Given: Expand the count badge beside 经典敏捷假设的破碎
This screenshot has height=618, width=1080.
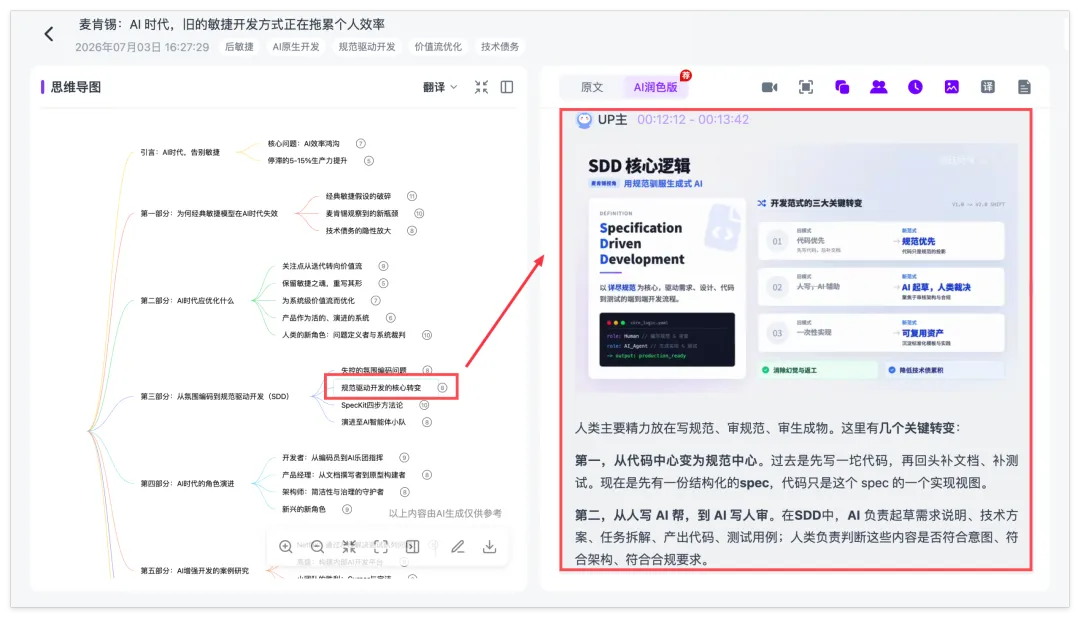Looking at the screenshot, I should tap(412, 196).
